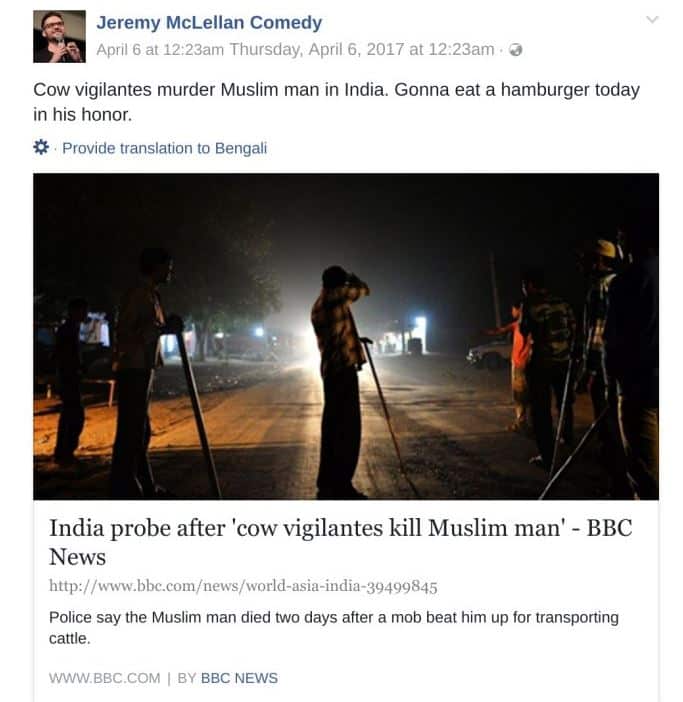Screen dimensions: 683x702
Task: Open the post options chevron menu
Action: 652,20
